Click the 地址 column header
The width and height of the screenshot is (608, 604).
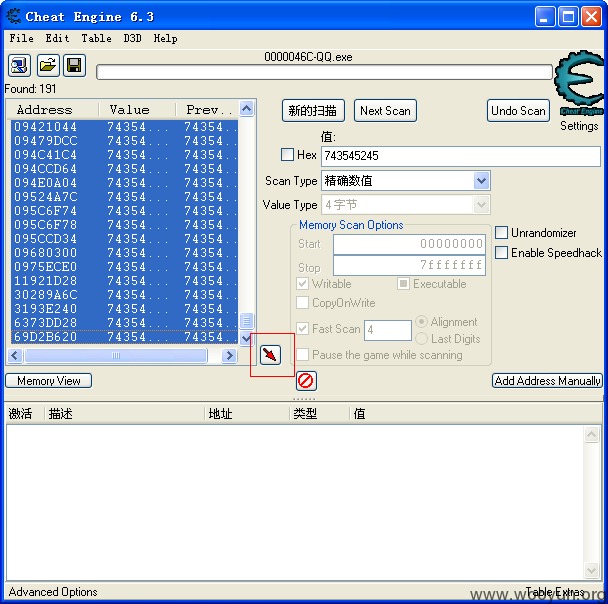[x=247, y=414]
